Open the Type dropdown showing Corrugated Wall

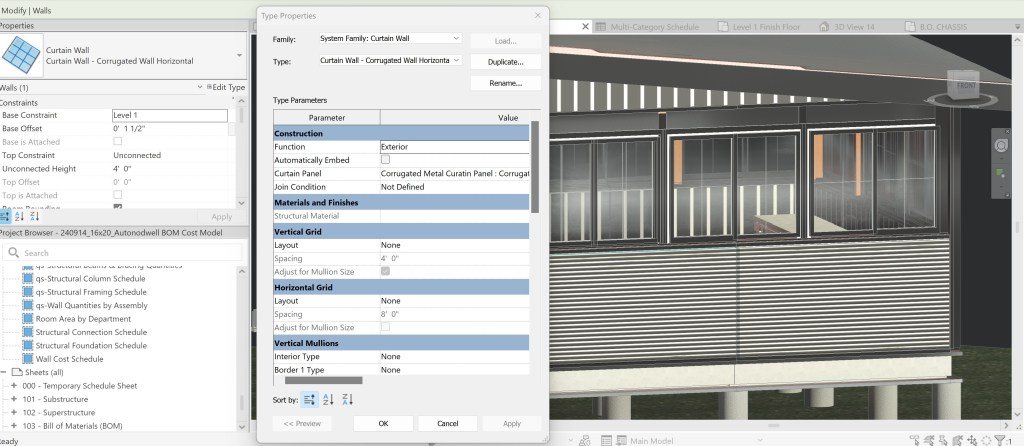click(389, 61)
